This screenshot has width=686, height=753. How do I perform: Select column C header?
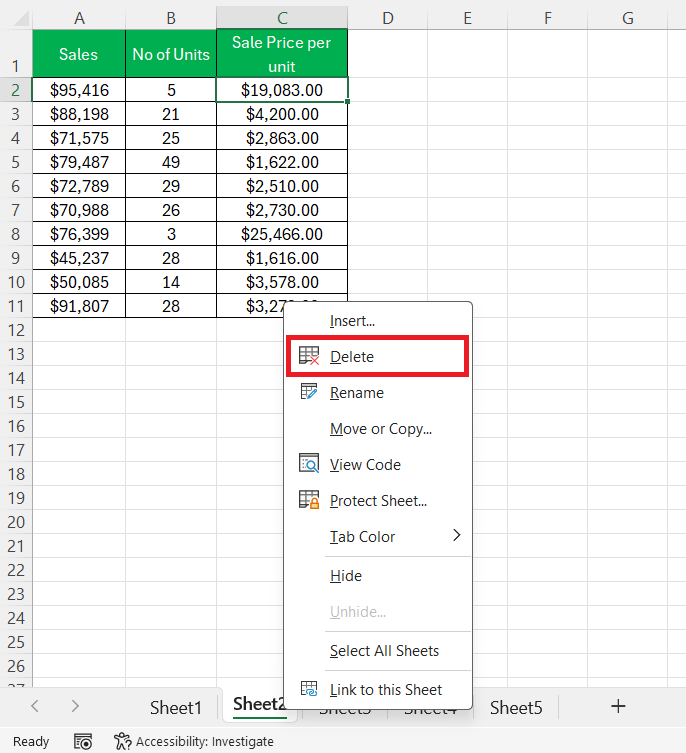click(x=282, y=18)
